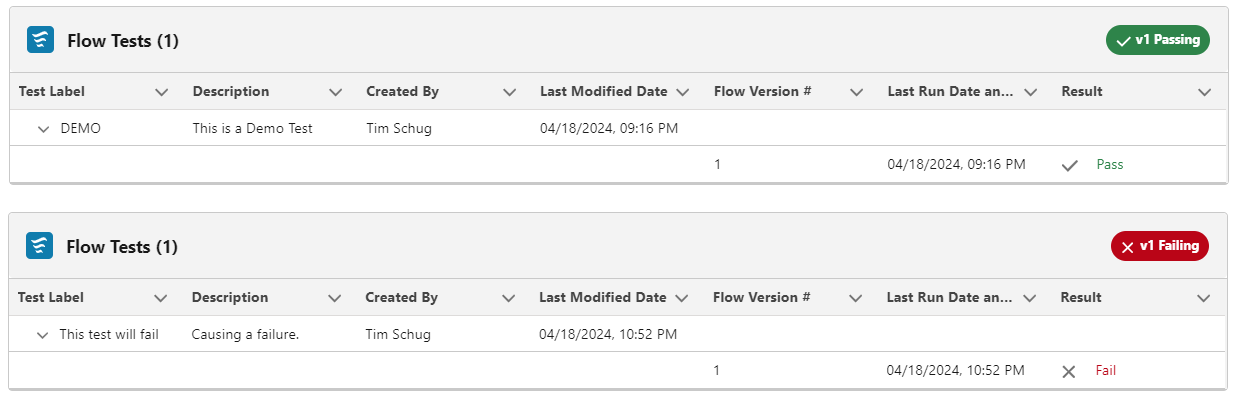Open the Last Modified Date column menu in the top table
Viewport: 1237px width, 398px height.
[683, 92]
